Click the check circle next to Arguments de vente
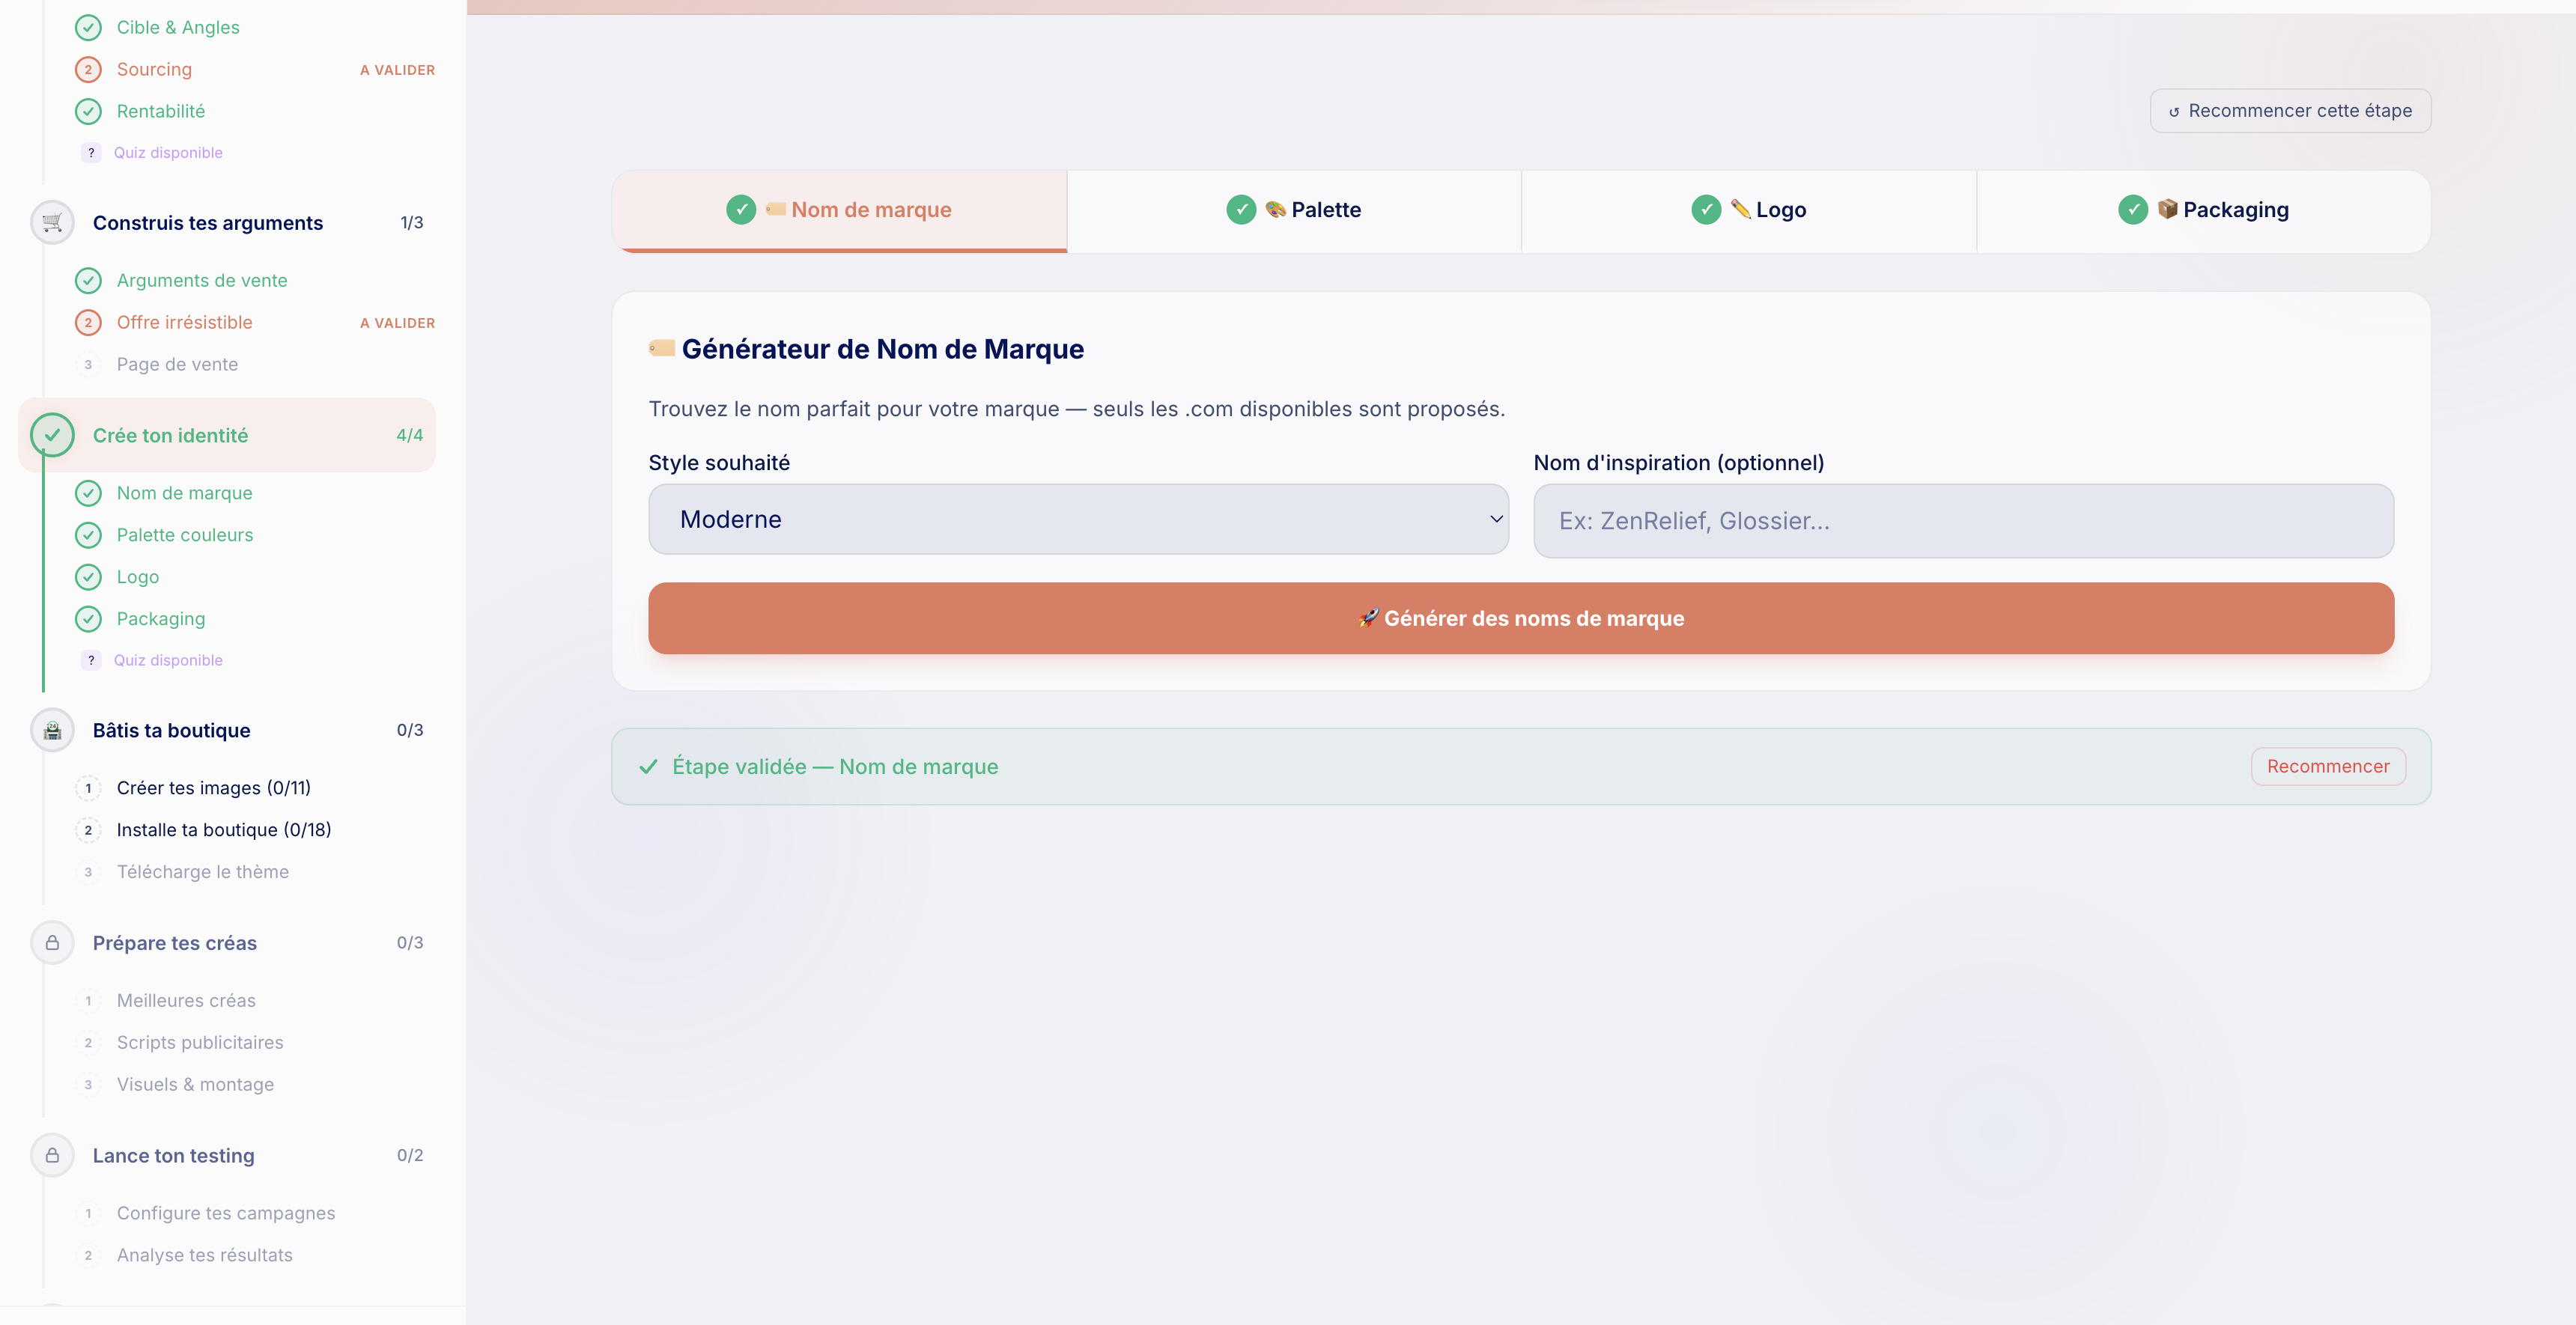The image size is (2576, 1325). 88,281
